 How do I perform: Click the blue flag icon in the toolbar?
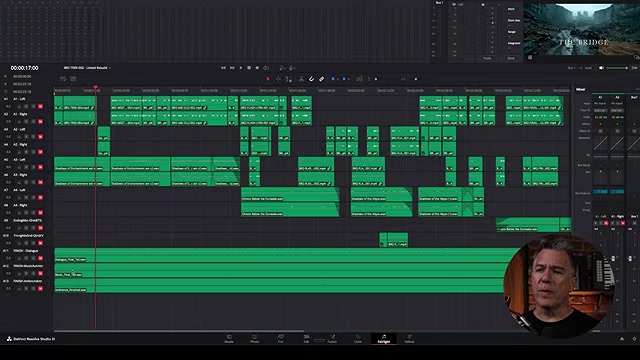333,79
